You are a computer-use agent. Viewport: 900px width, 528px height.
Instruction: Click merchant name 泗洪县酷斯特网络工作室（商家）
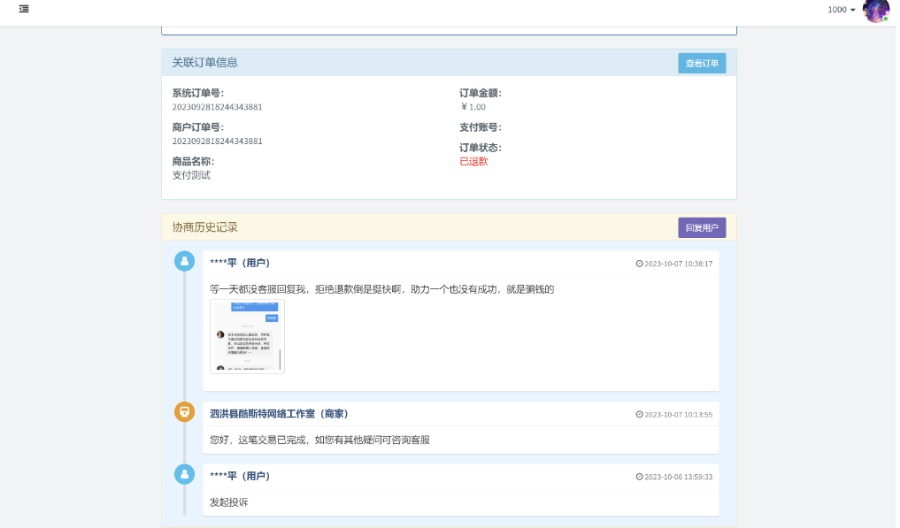coord(279,414)
